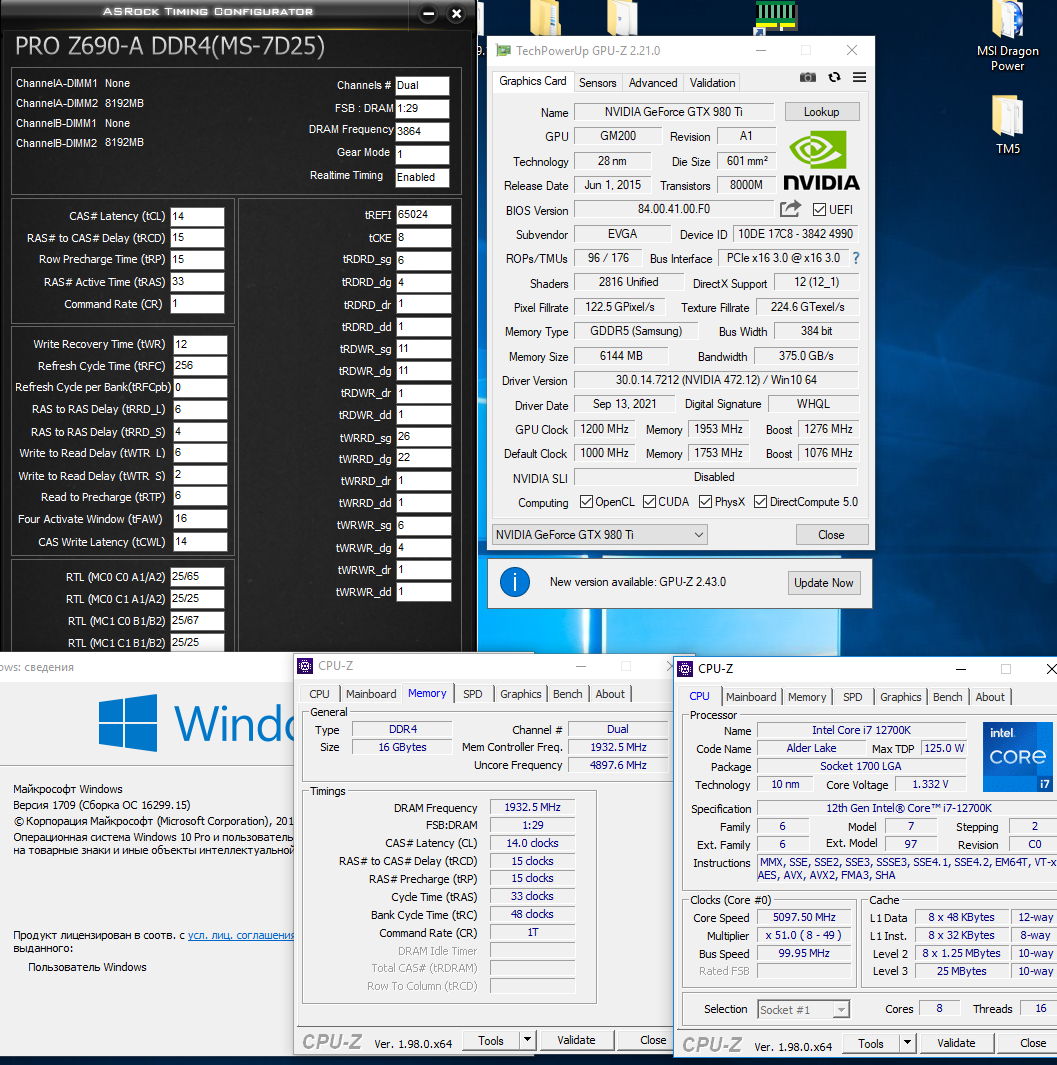Click the NVIDIA logo in GPU-Z

click(x=821, y=161)
